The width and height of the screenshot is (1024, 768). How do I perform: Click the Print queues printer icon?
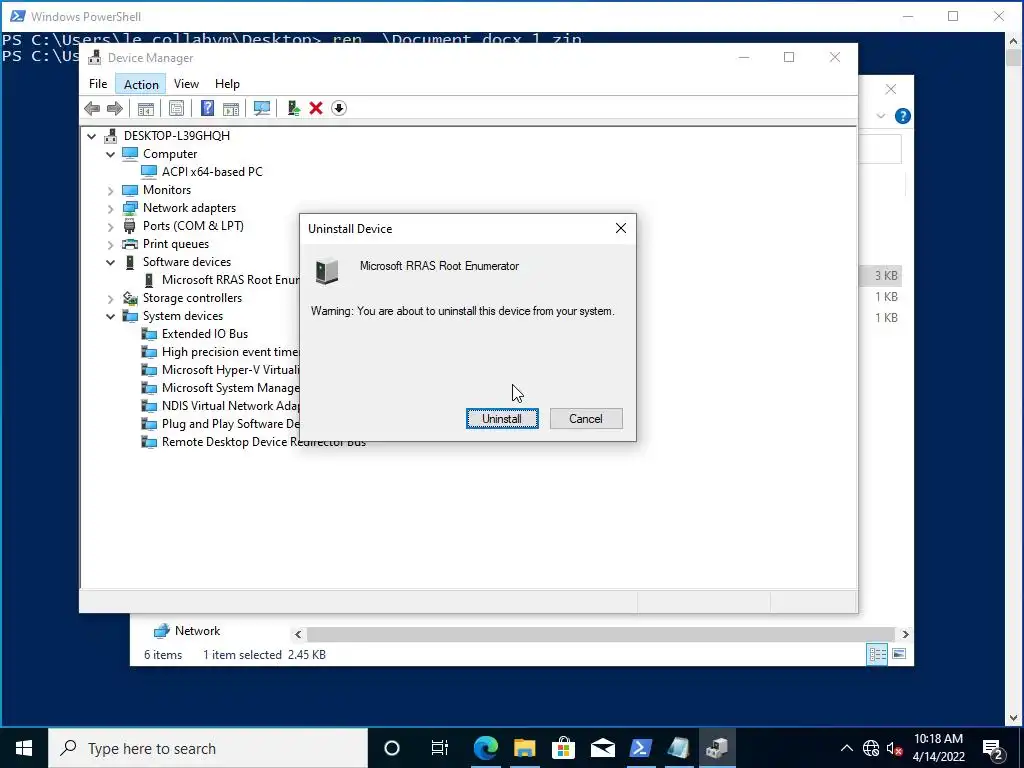[x=130, y=244]
